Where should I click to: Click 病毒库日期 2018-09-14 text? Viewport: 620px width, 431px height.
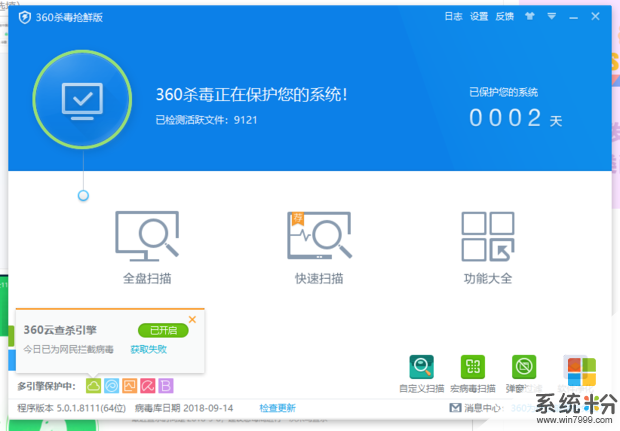tap(184, 408)
